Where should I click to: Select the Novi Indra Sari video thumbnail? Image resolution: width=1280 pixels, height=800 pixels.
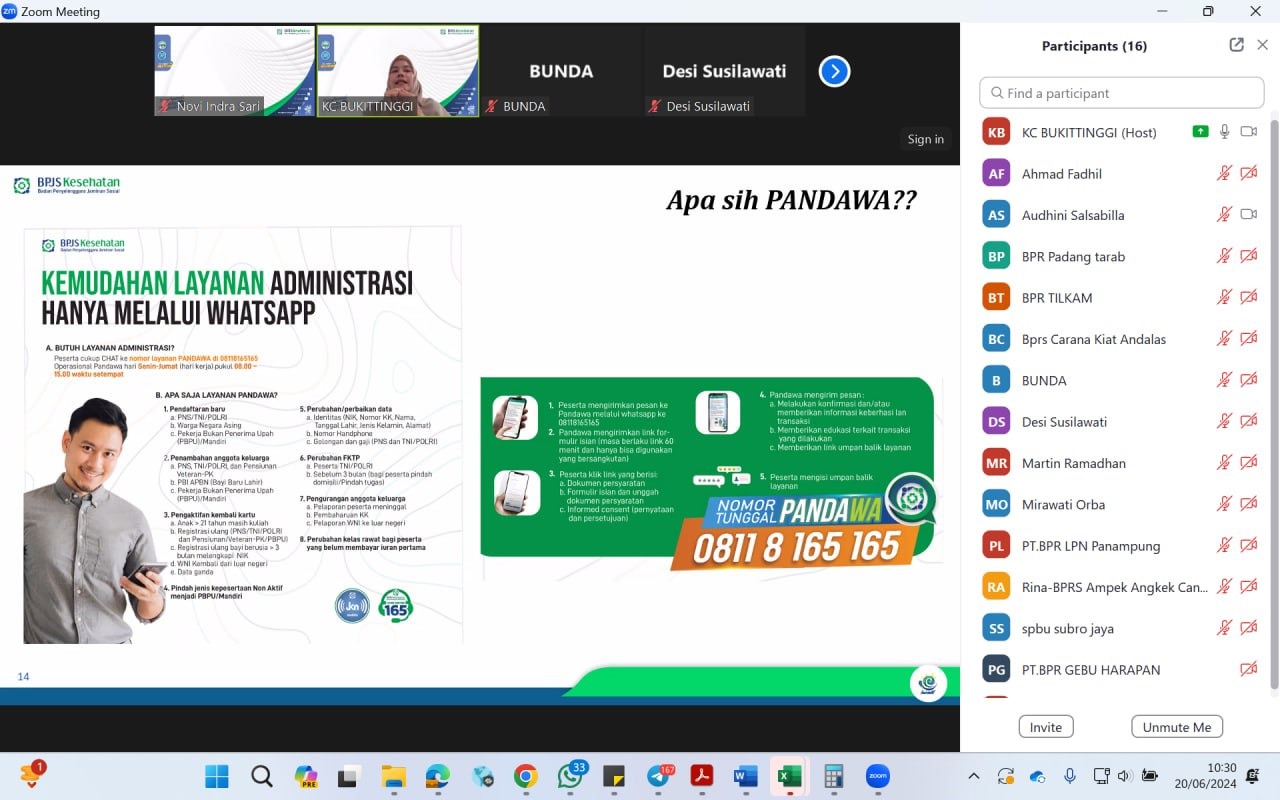click(235, 71)
